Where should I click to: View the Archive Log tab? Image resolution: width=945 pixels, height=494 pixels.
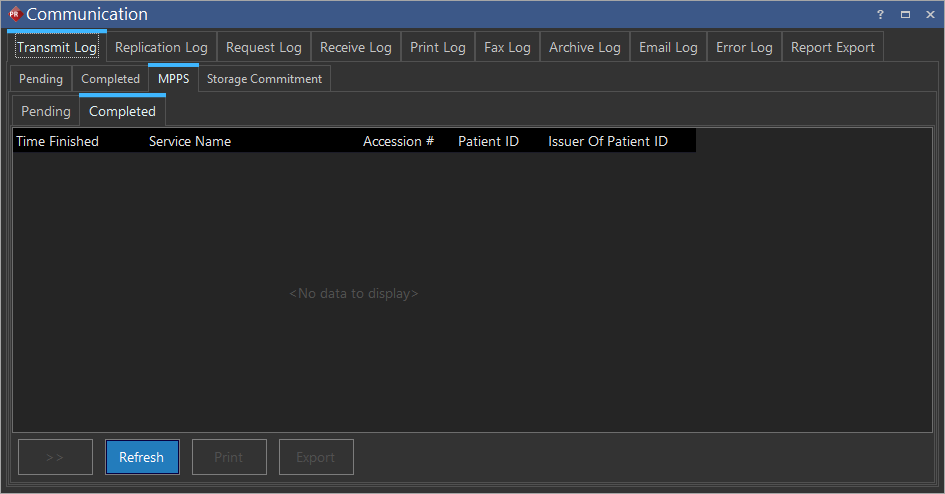584,47
